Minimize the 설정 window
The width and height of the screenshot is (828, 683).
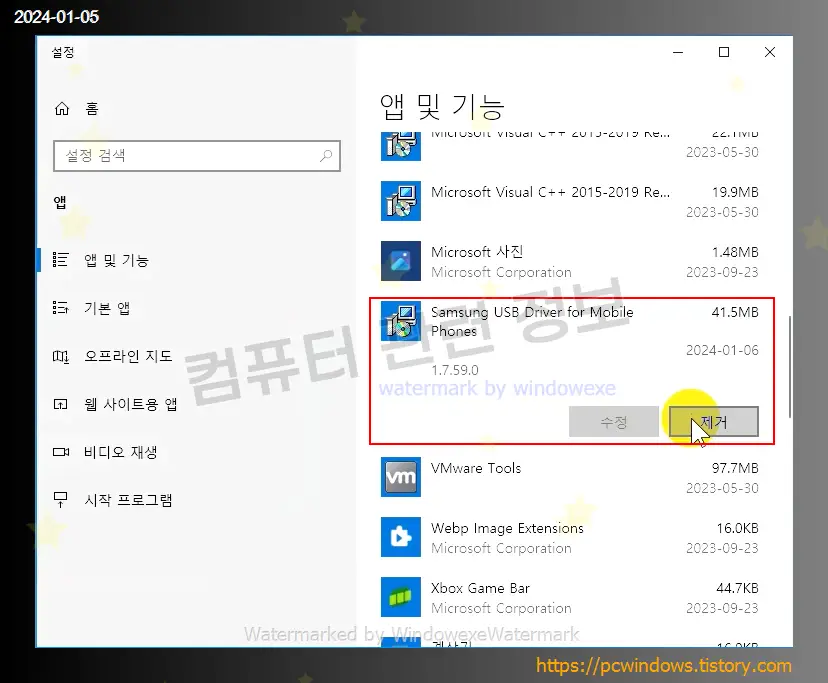coord(678,52)
